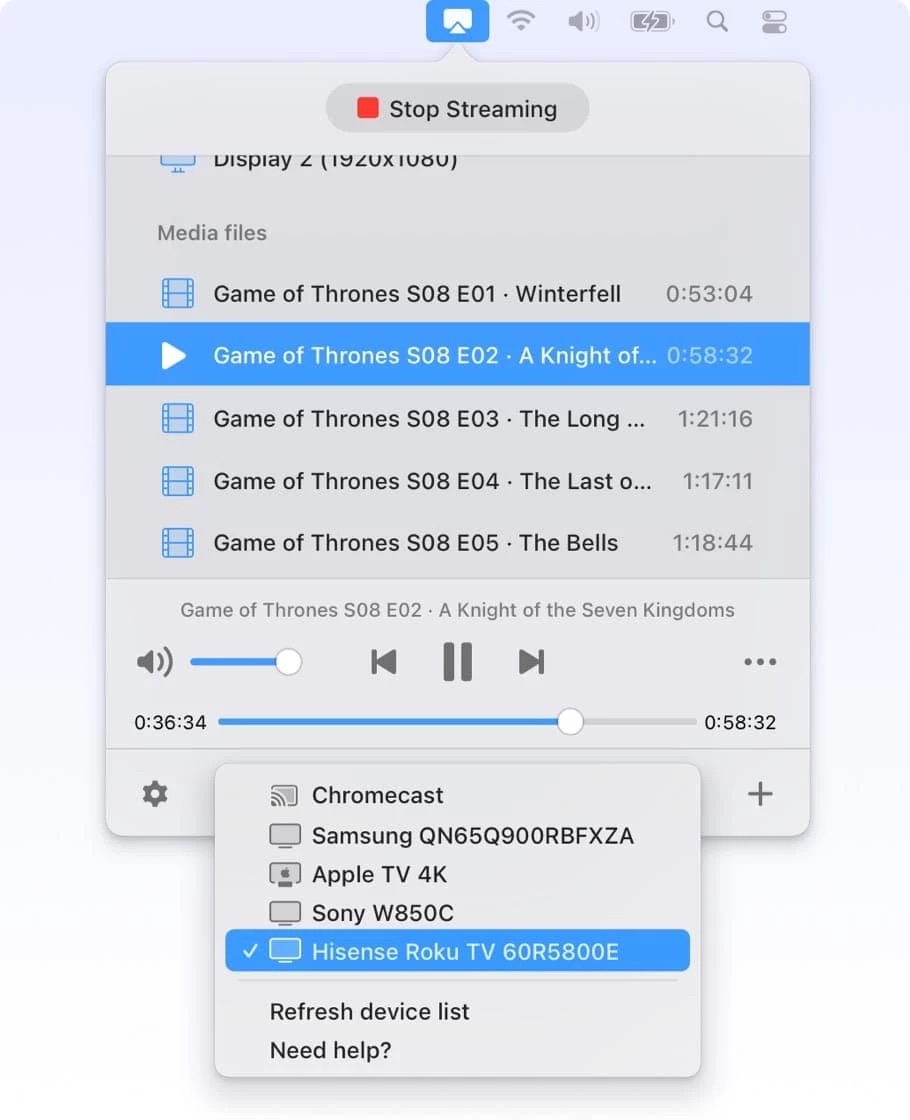Click Stop Streaming button

457,109
